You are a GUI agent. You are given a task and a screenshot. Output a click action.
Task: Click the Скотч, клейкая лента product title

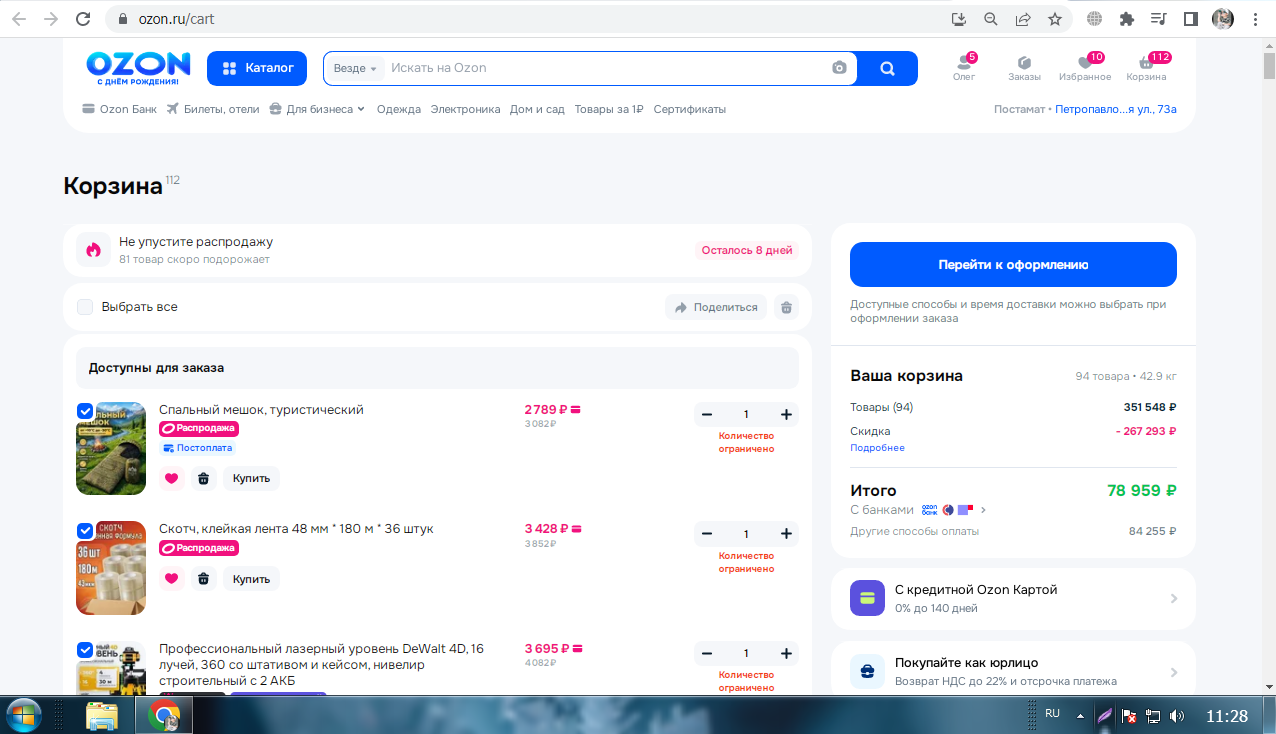pyautogui.click(x=296, y=529)
